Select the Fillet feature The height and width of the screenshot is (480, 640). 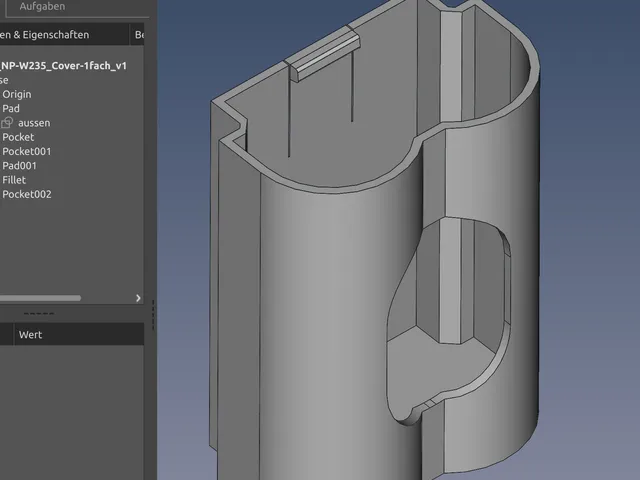click(x=14, y=180)
